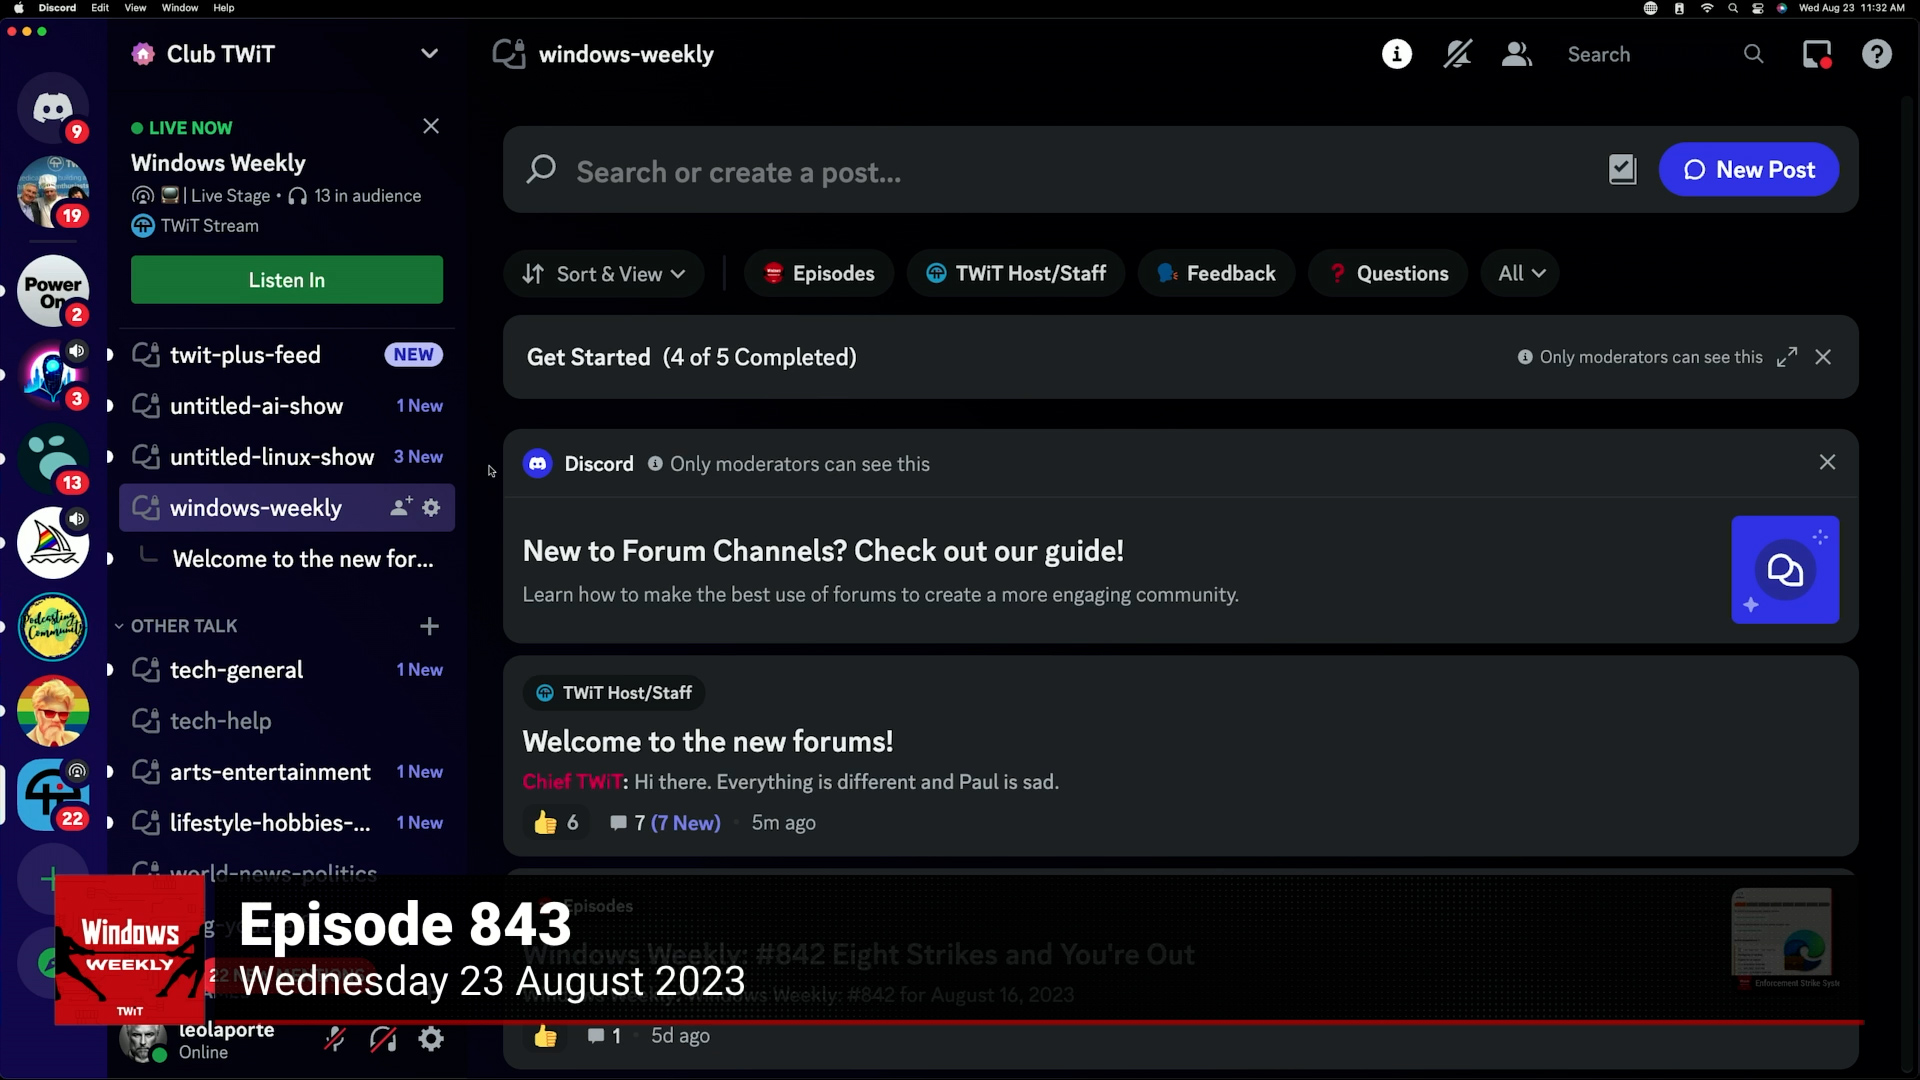Show the member list icon

click(x=1515, y=54)
